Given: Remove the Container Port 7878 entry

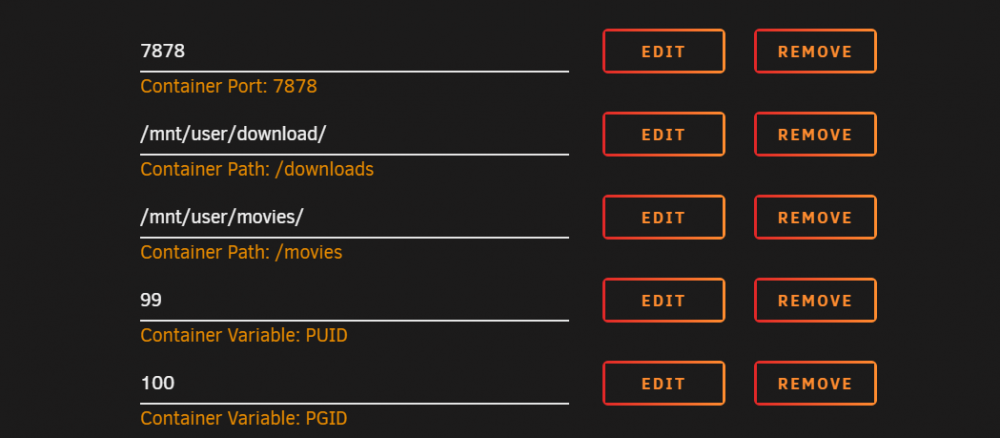Looking at the screenshot, I should (815, 51).
